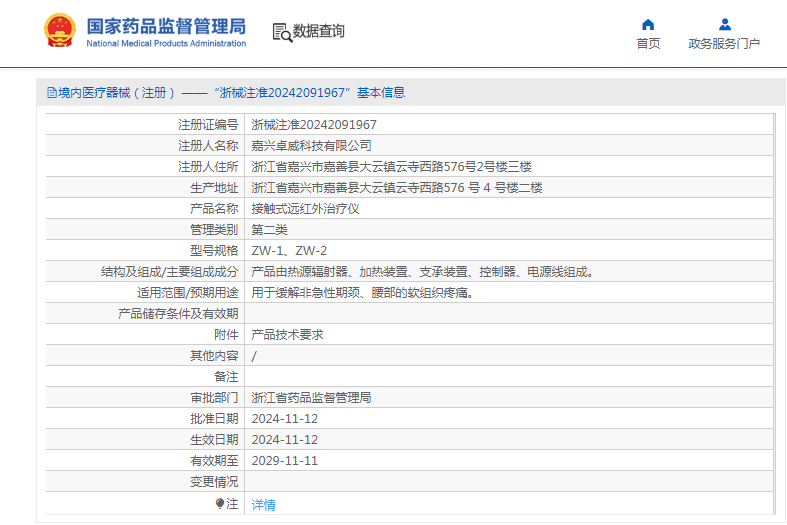The image size is (787, 525).
Task: Click the 国家药品监督管理局 site title
Action: pos(166,26)
